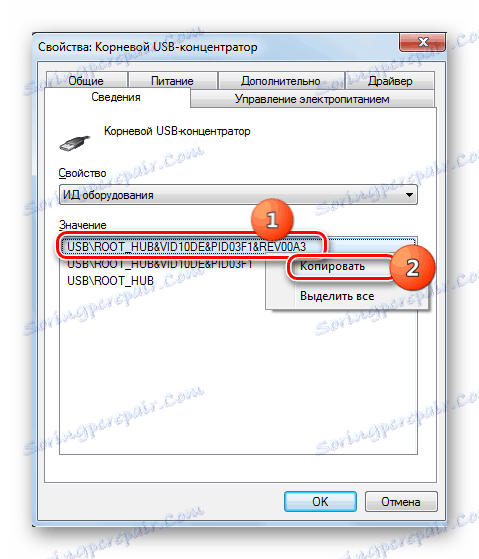Screen dimensions: 479x559
Task: Select the USB\ROOT_HUB&VID10DE&PID03F1 value
Action: [160, 264]
